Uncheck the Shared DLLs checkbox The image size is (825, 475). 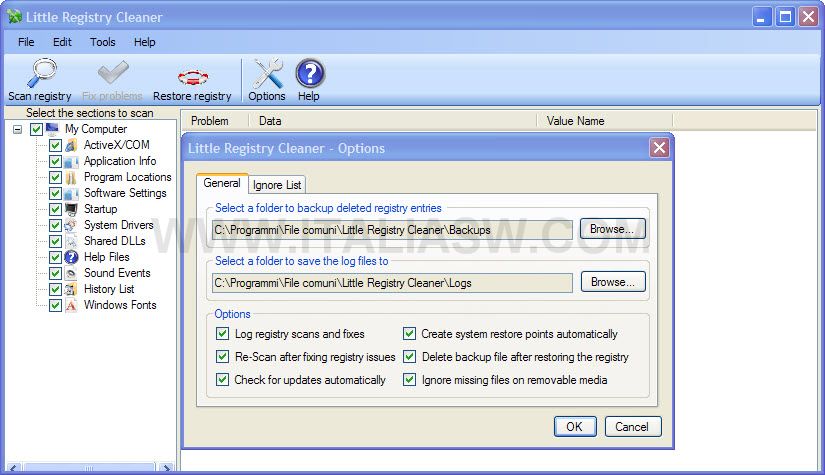pos(55,241)
